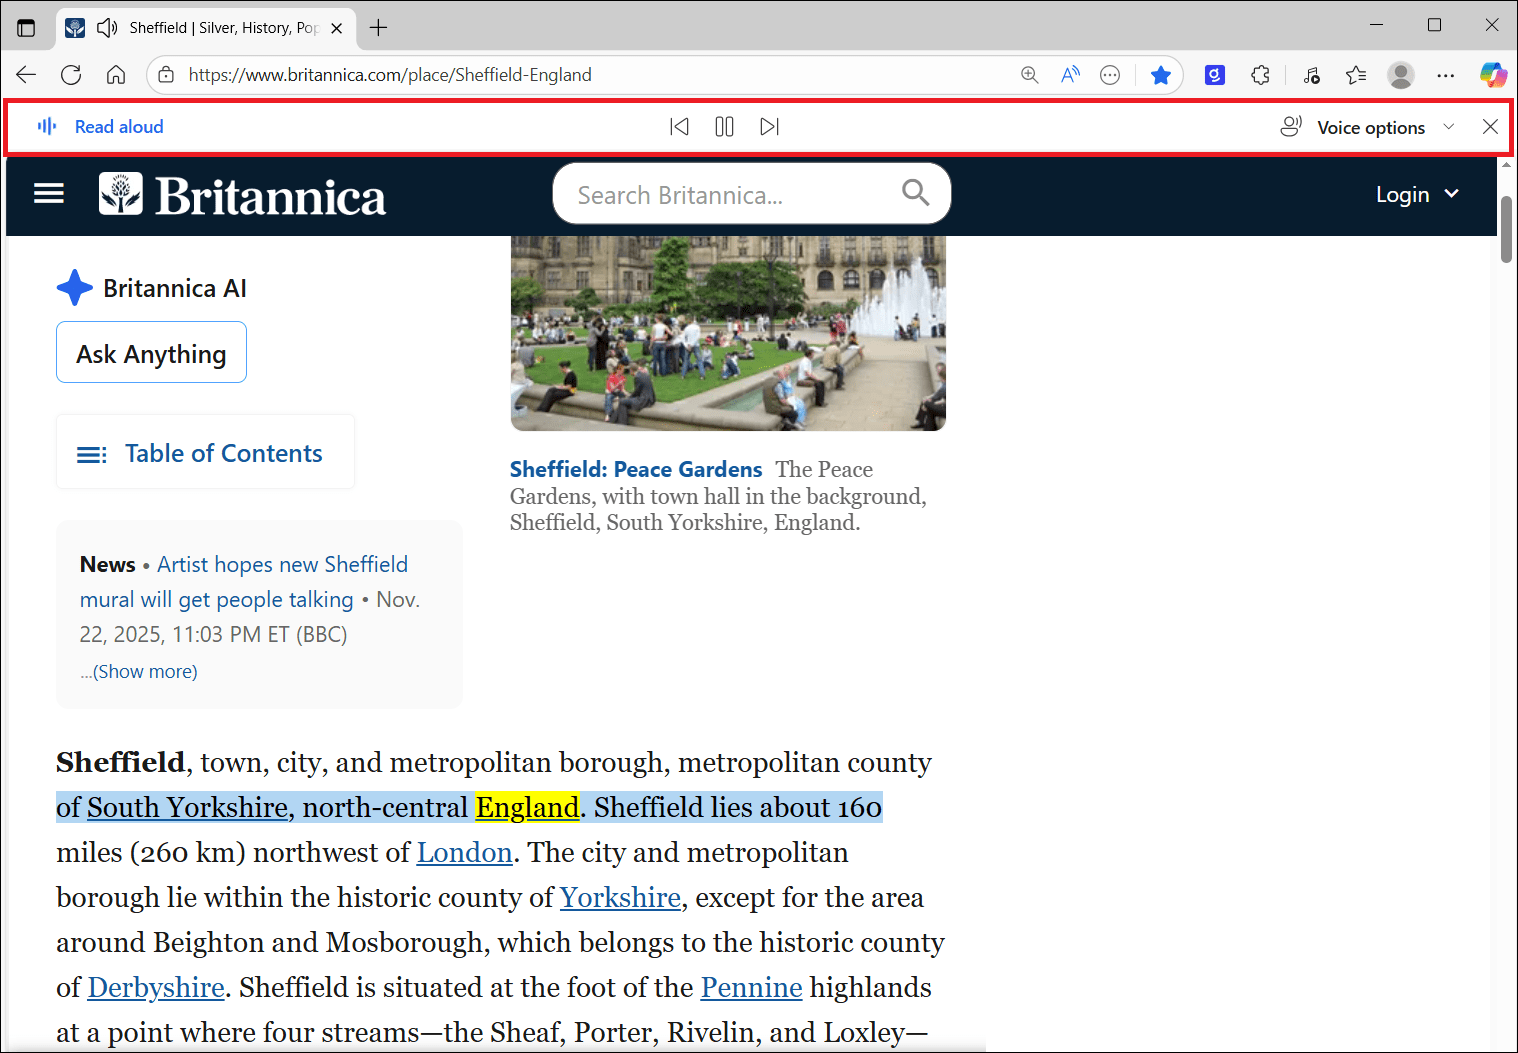
Task: Open the Britannica hamburger menu
Action: click(x=48, y=193)
